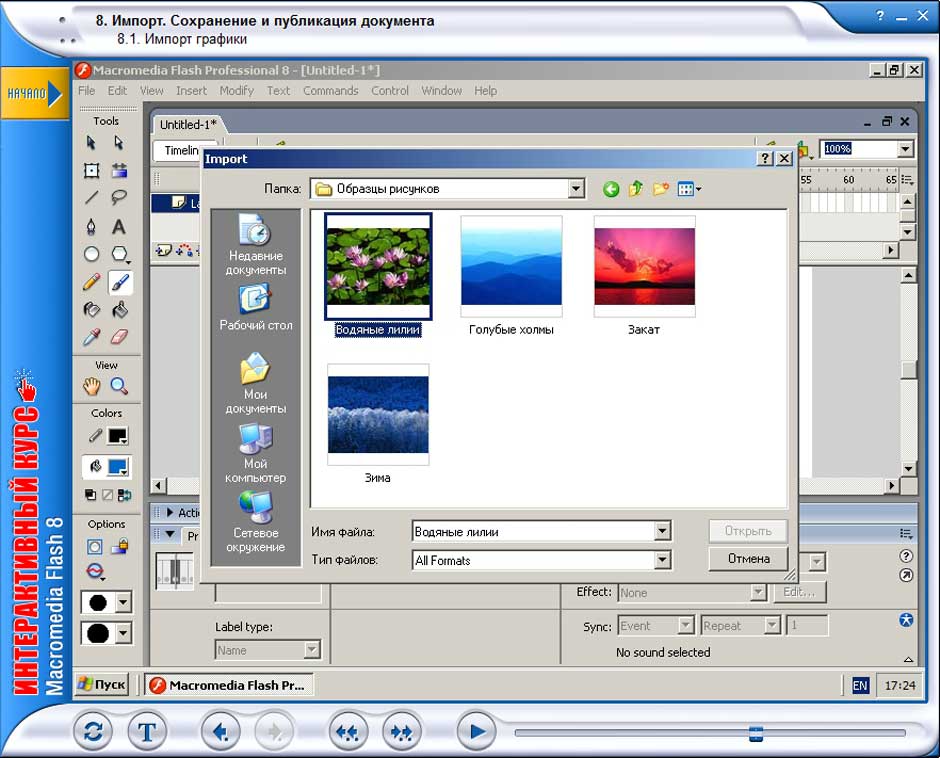
Task: Expand the Label type Name dropdown
Action: (x=312, y=650)
